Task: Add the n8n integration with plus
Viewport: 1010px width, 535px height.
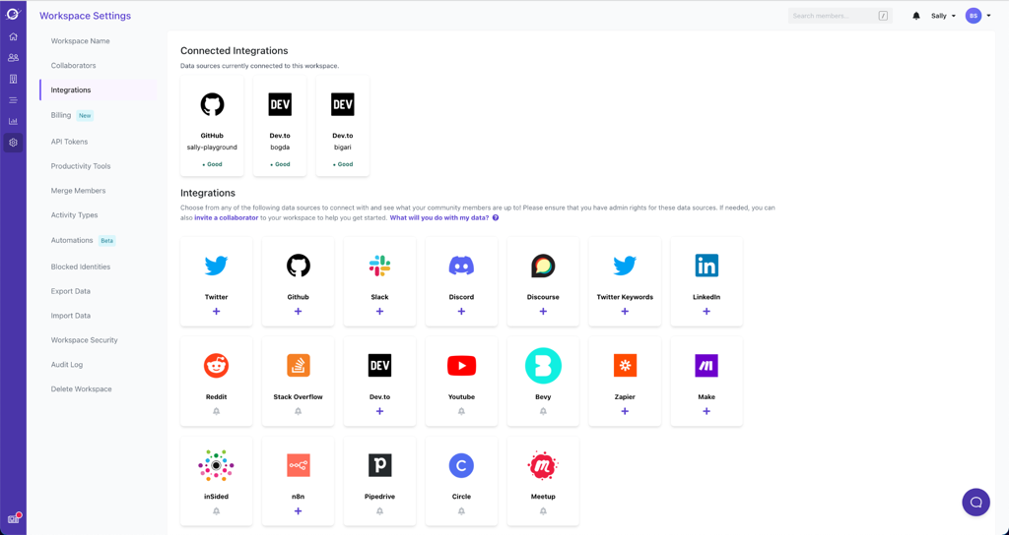Action: [x=298, y=511]
